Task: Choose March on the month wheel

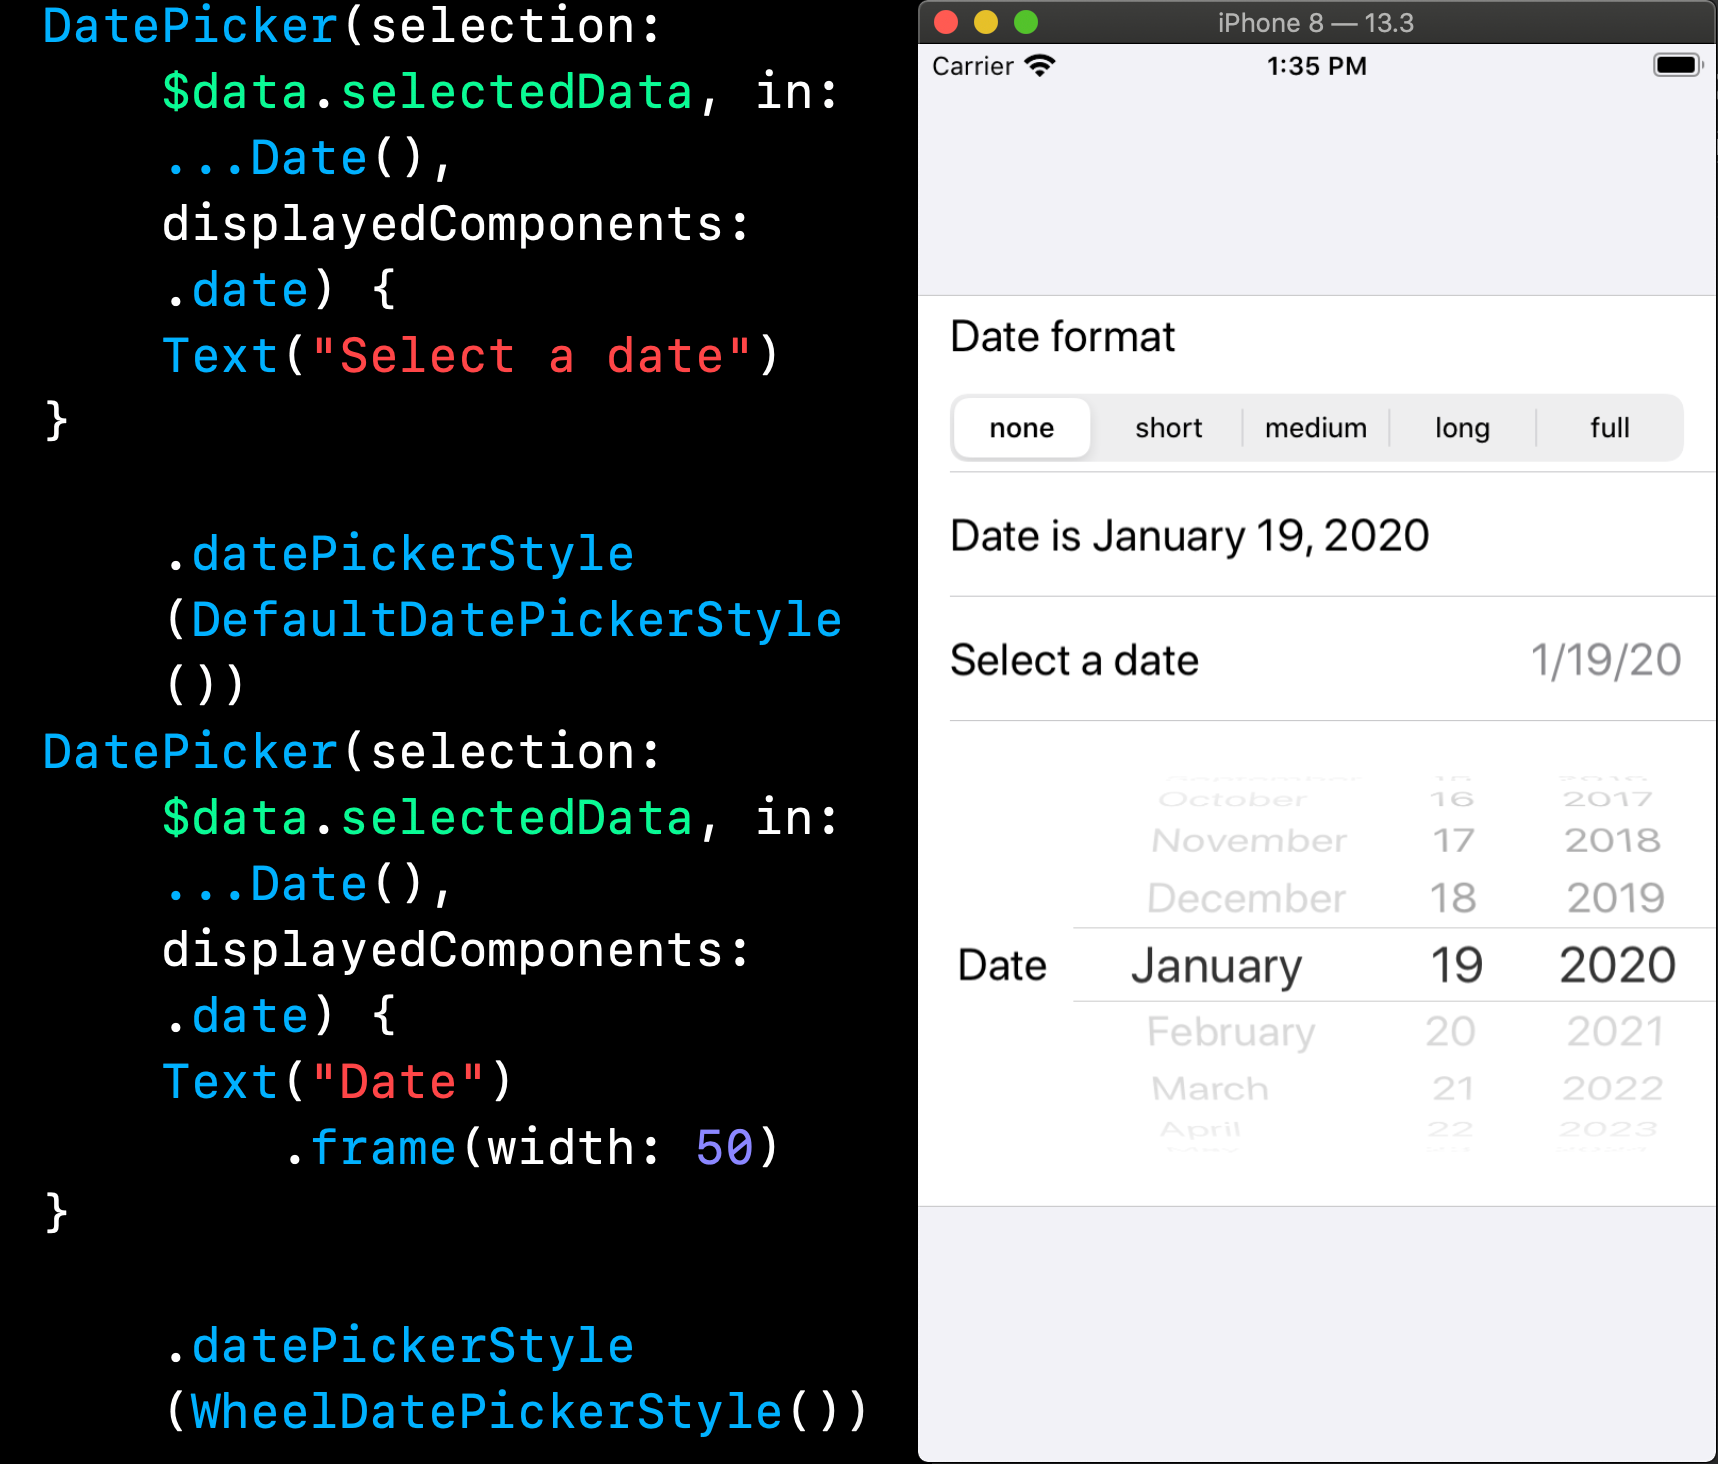Action: pos(1210,1088)
